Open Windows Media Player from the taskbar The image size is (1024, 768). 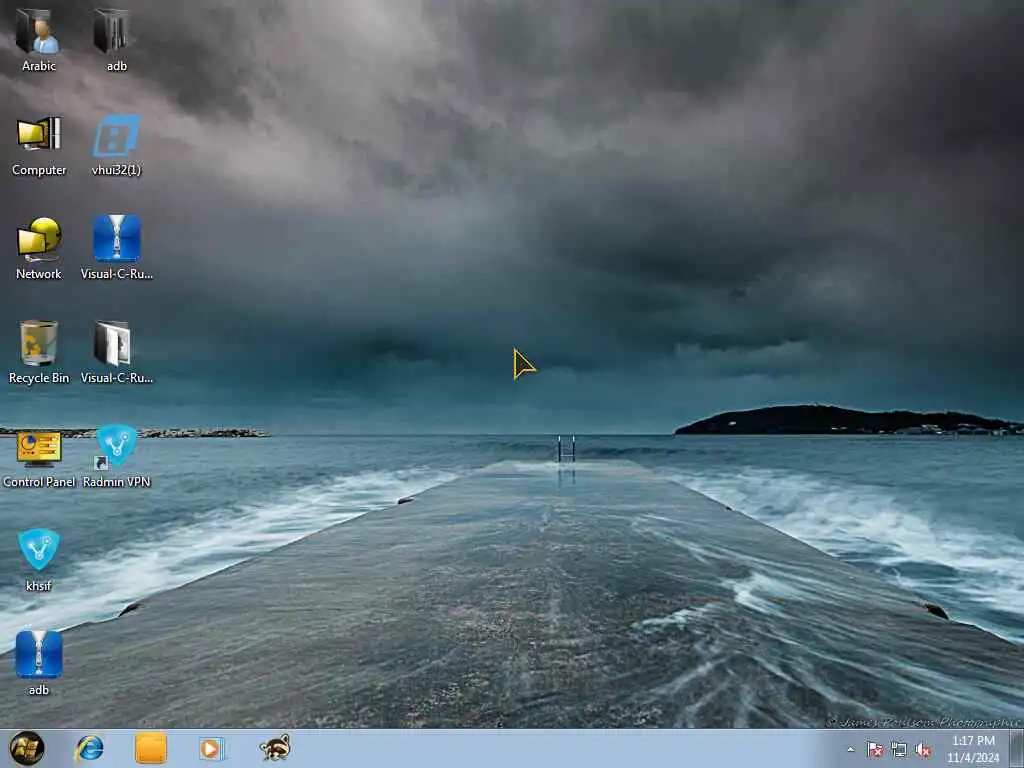pos(212,748)
